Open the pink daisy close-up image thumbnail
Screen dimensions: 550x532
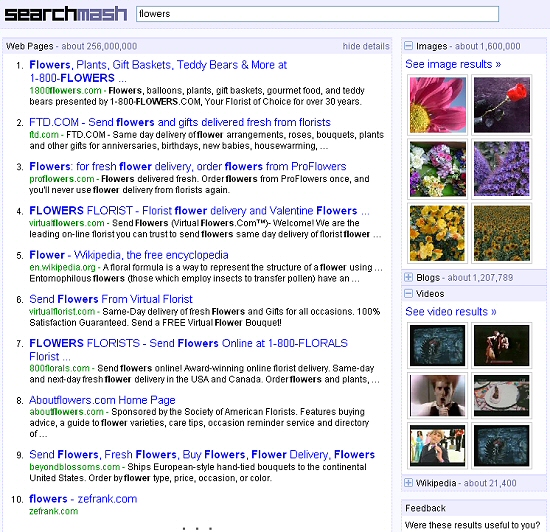pyautogui.click(x=437, y=105)
